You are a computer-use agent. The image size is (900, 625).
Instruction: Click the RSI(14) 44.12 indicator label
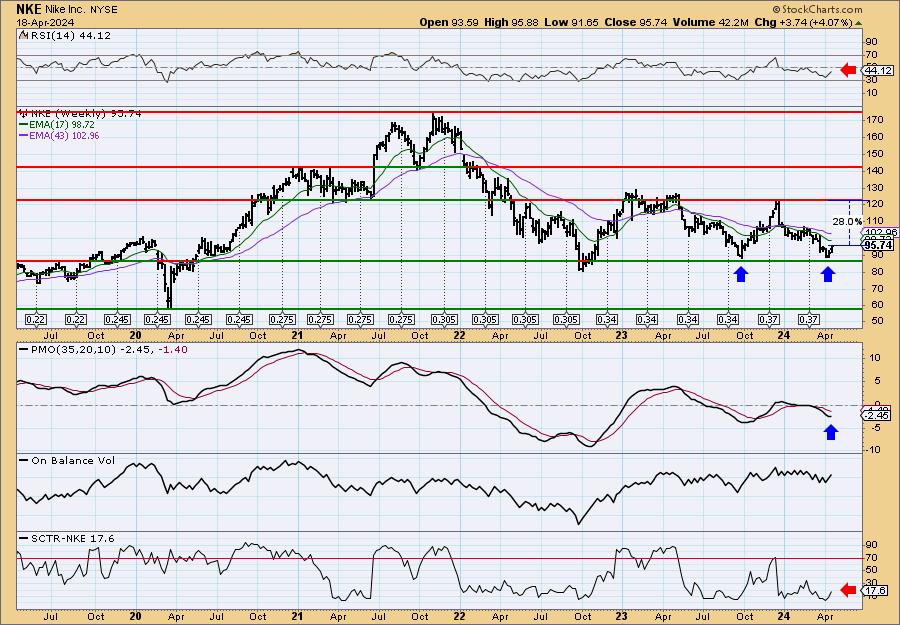tap(69, 36)
